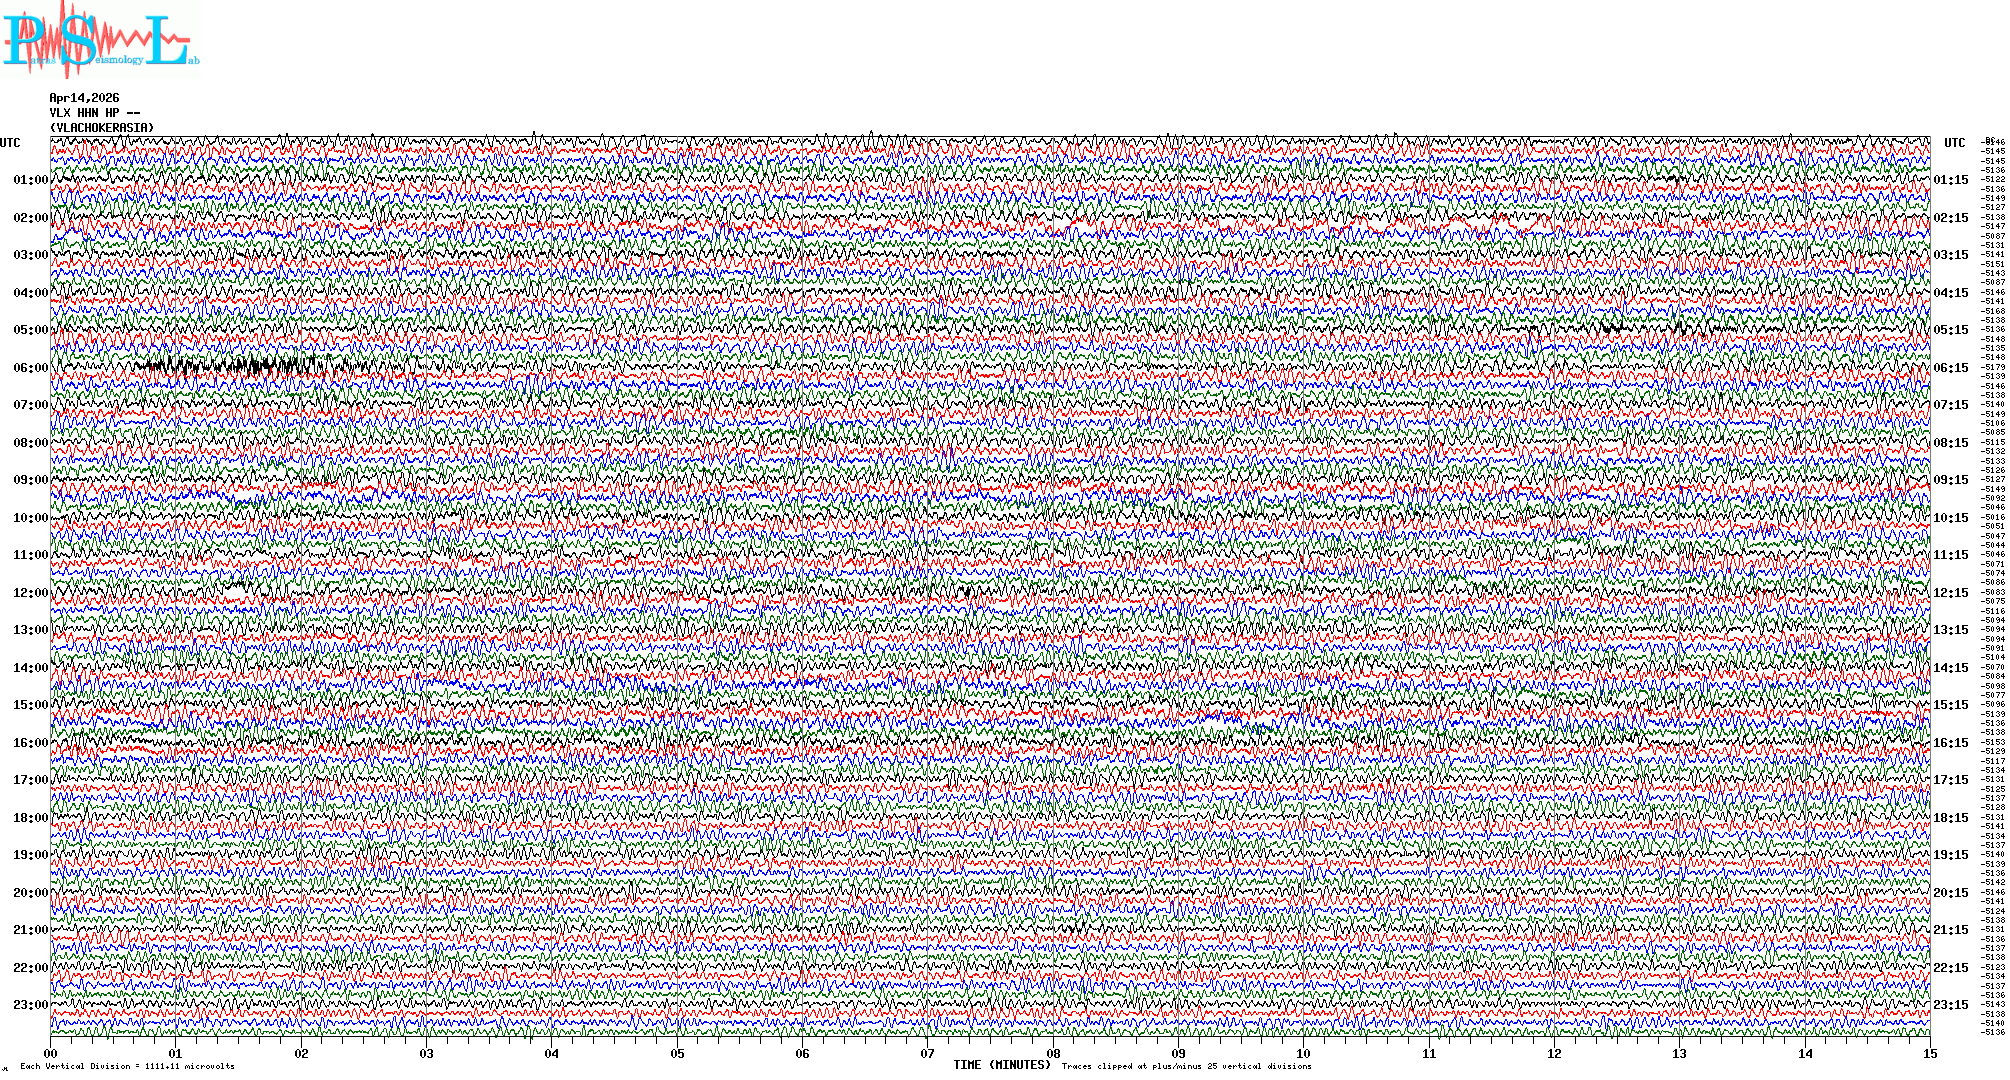Click the TIME (MINUTES) axis title
The width and height of the screenshot is (2010, 1080).
coord(1002,1065)
